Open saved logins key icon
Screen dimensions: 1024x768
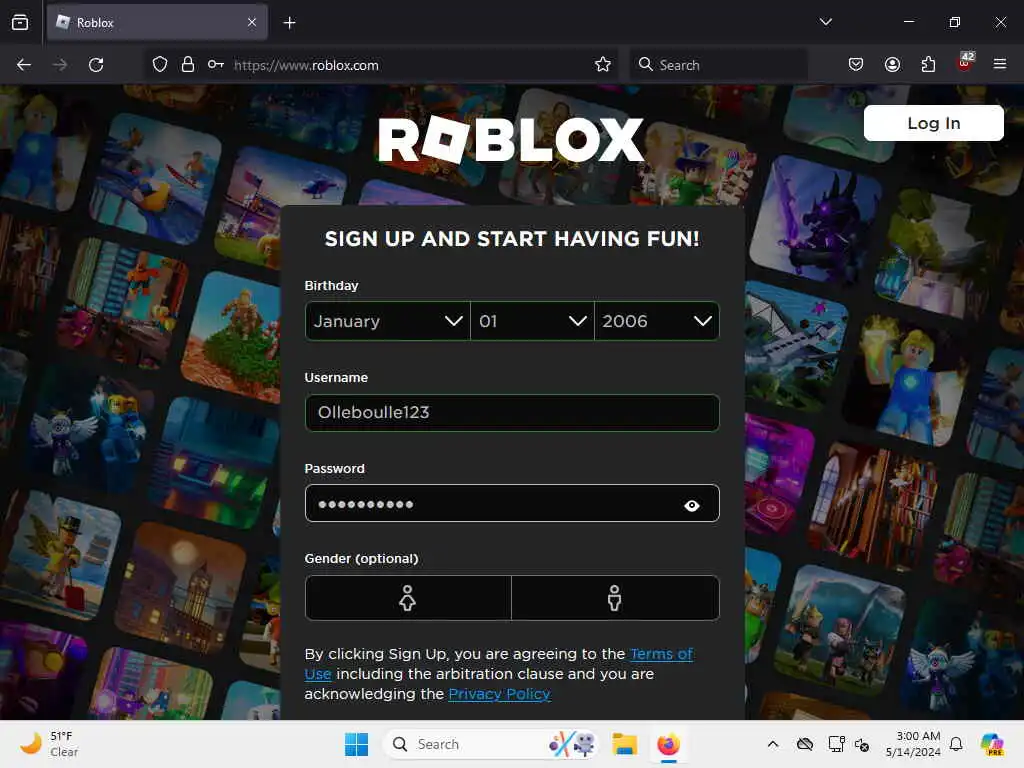(x=216, y=65)
